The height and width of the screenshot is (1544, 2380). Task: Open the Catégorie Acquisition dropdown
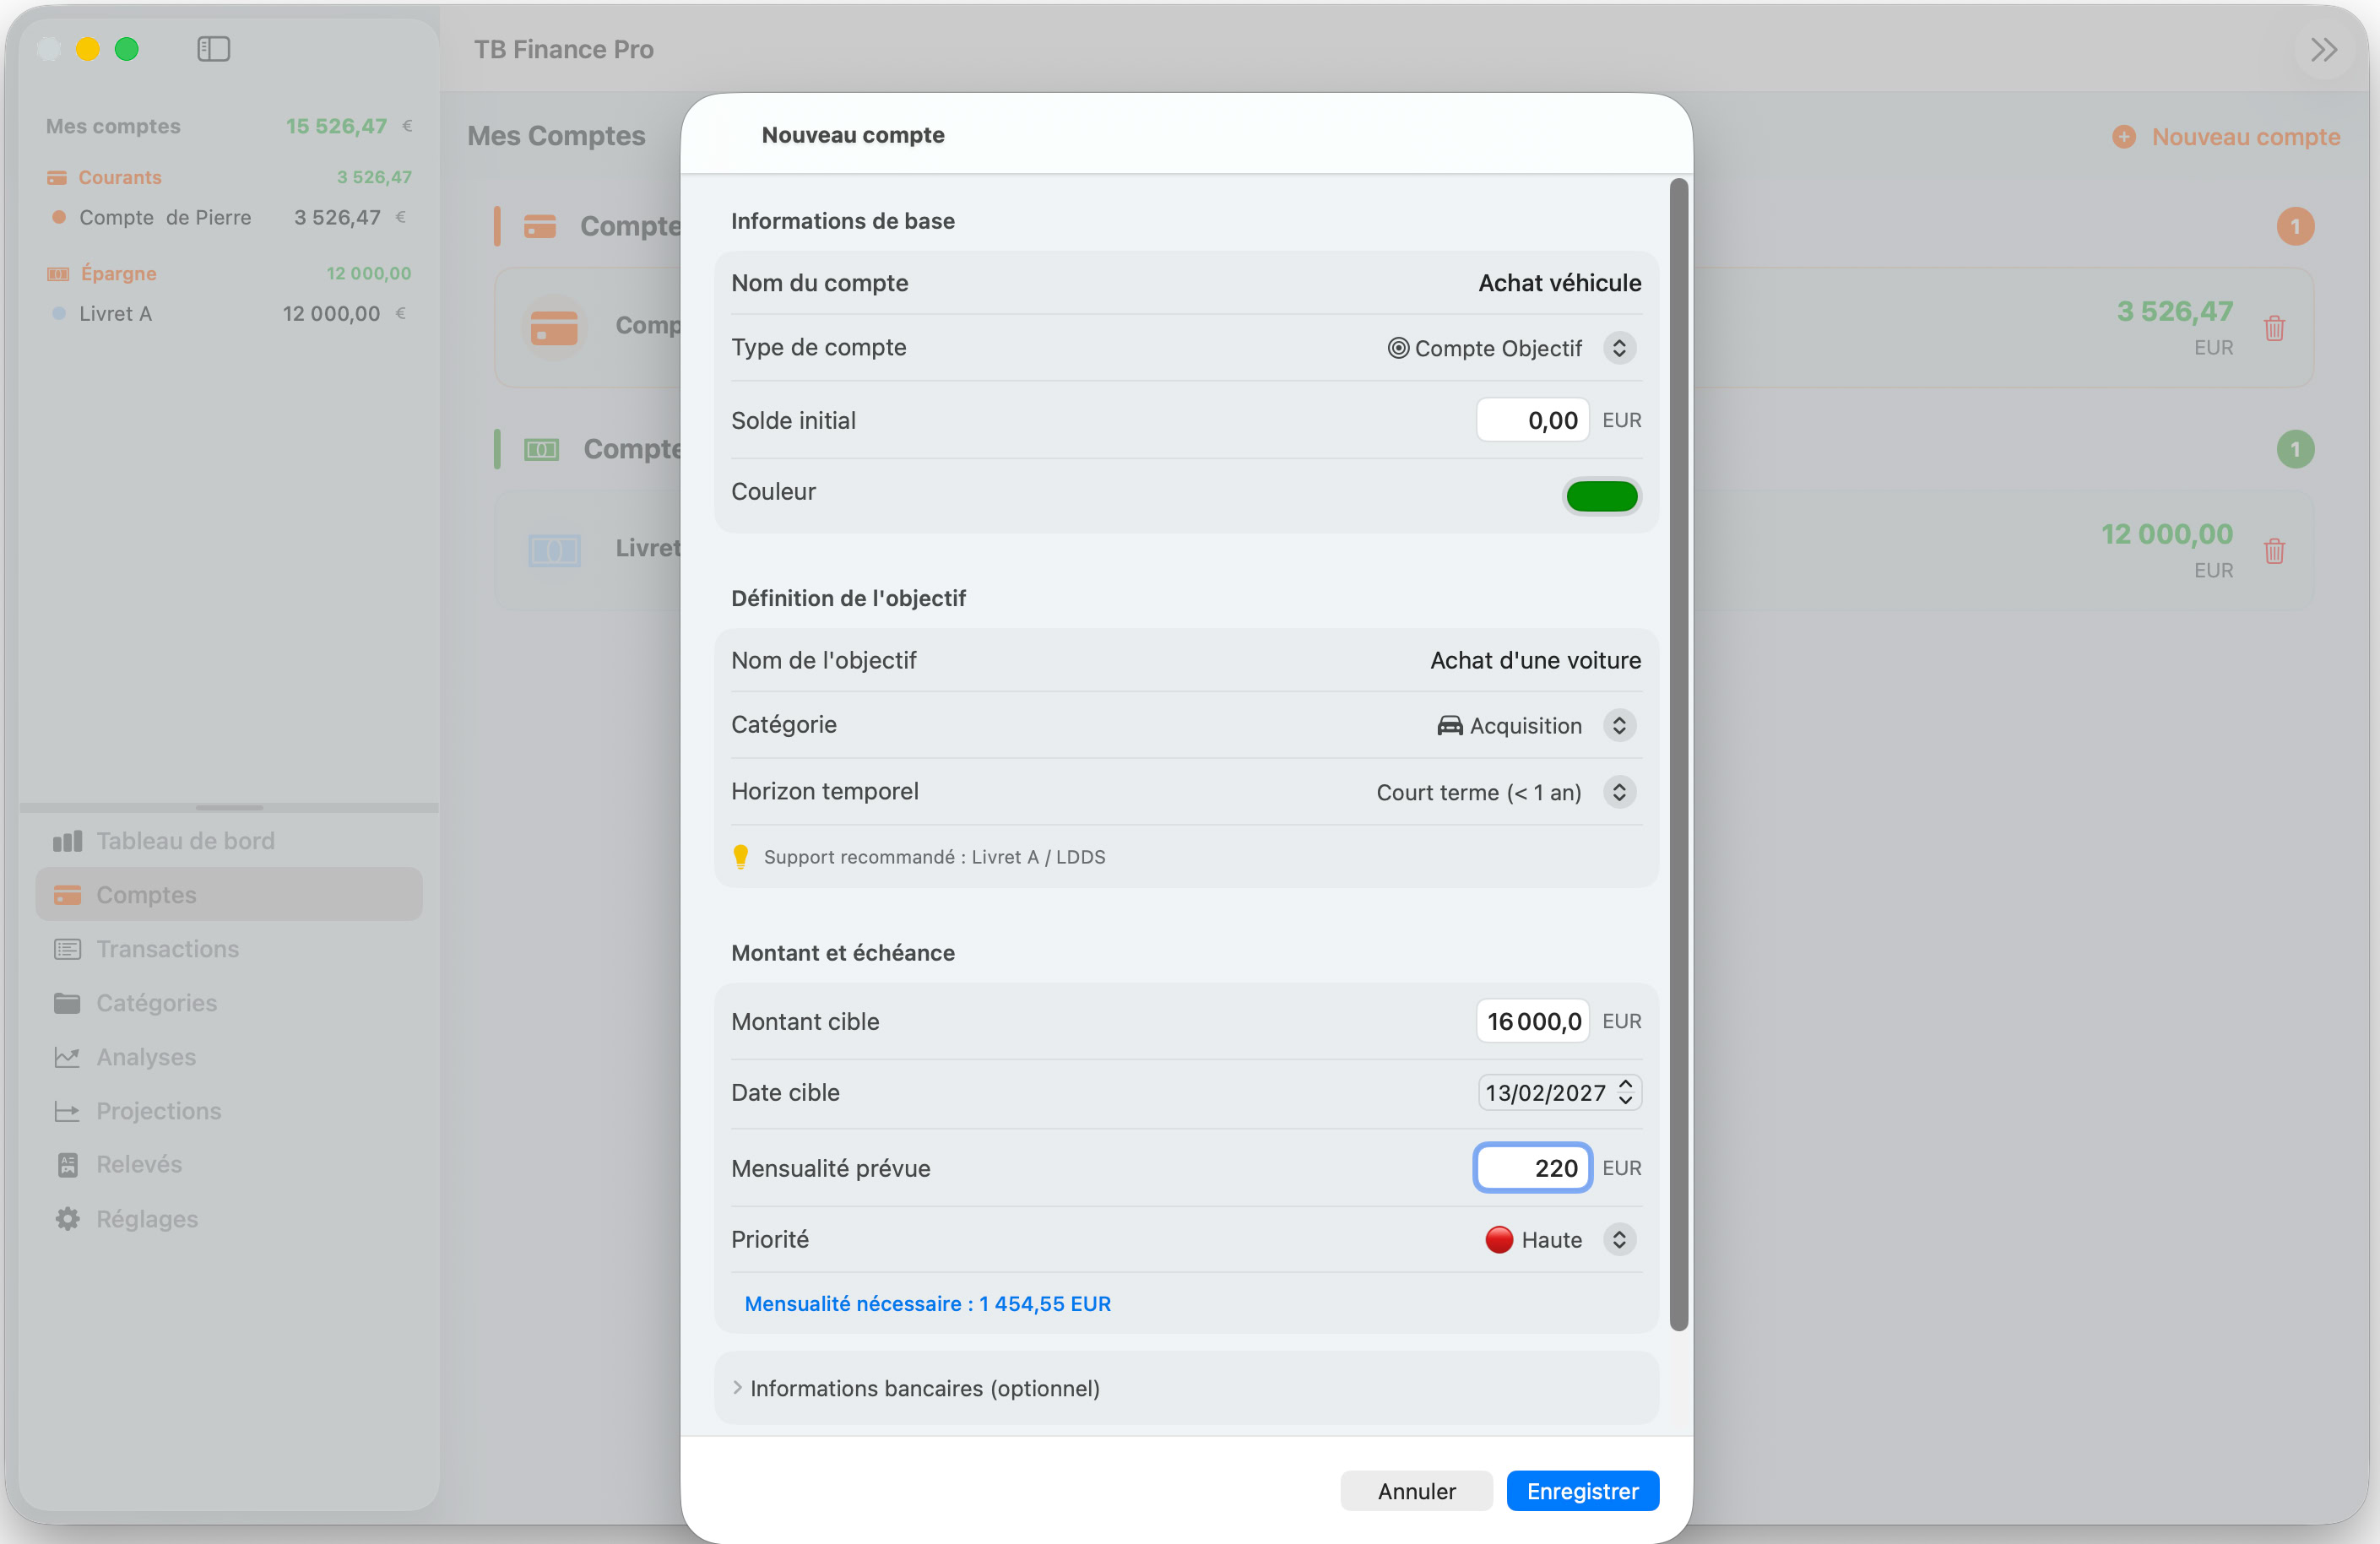pos(1618,725)
